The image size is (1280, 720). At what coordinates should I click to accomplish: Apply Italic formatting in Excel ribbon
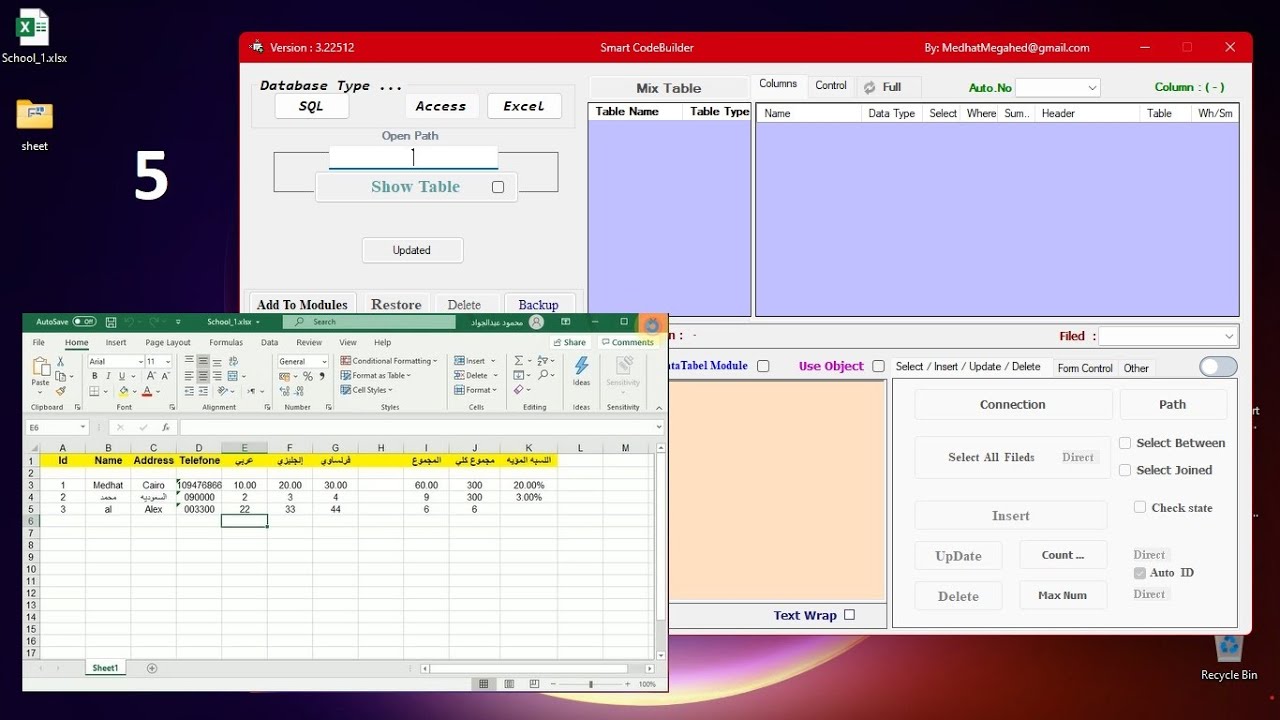108,376
